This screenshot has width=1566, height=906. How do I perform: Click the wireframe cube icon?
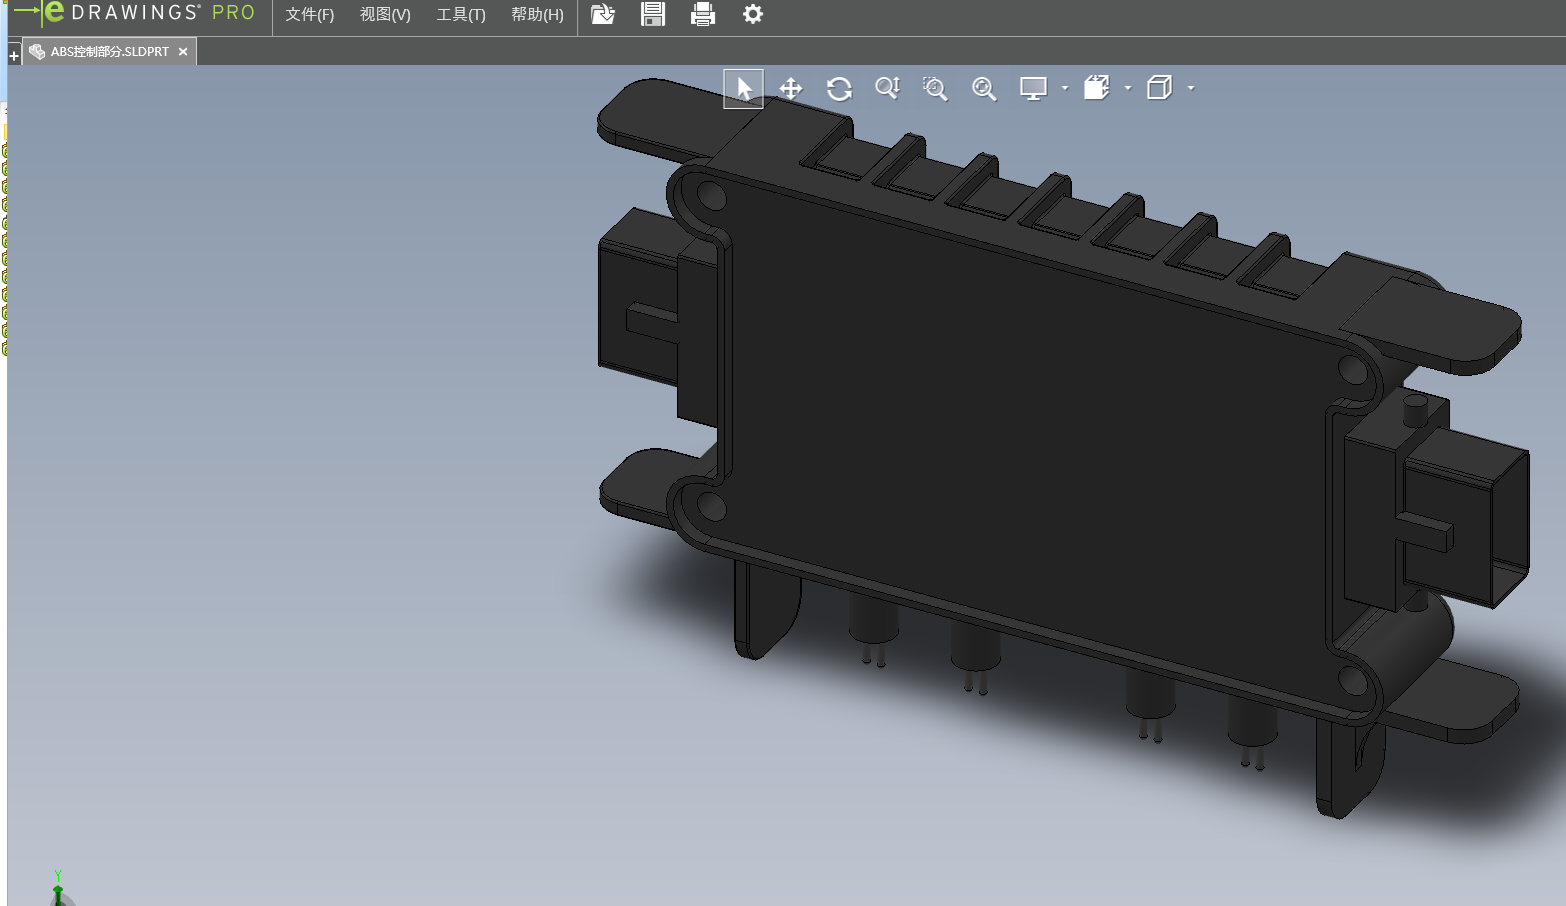pyautogui.click(x=1160, y=88)
